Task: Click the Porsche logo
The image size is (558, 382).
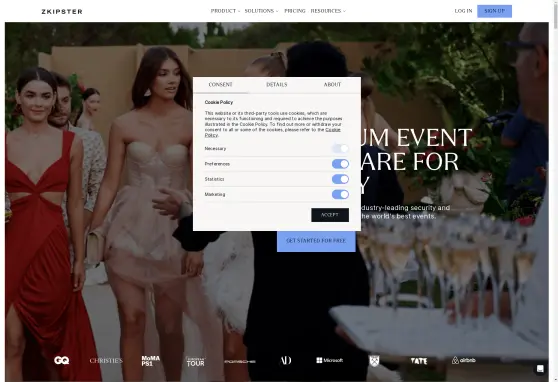Action: [x=240, y=361]
